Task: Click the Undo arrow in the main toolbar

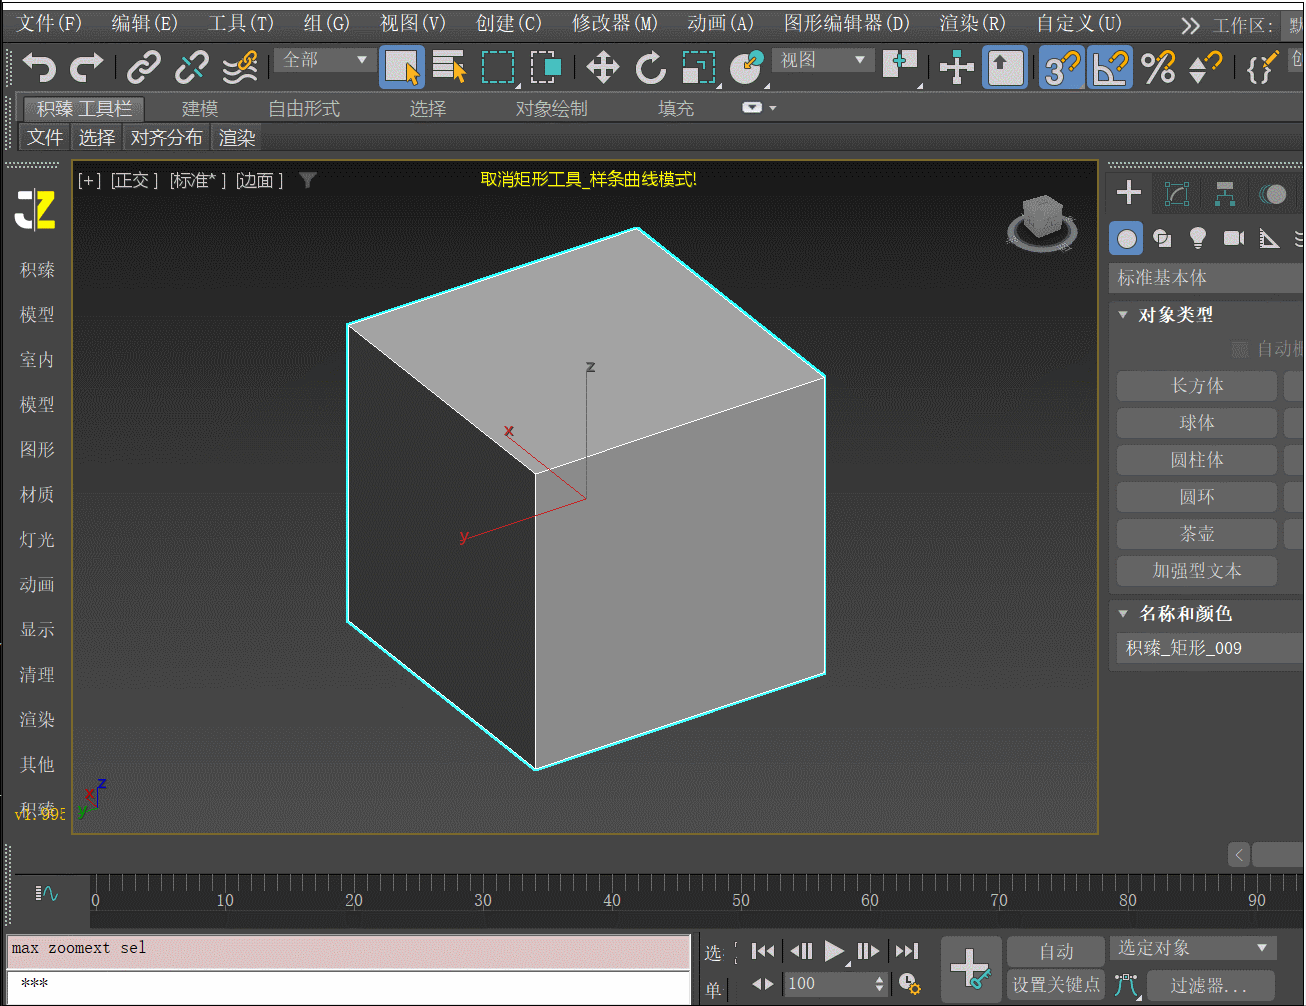Action: tap(39, 67)
